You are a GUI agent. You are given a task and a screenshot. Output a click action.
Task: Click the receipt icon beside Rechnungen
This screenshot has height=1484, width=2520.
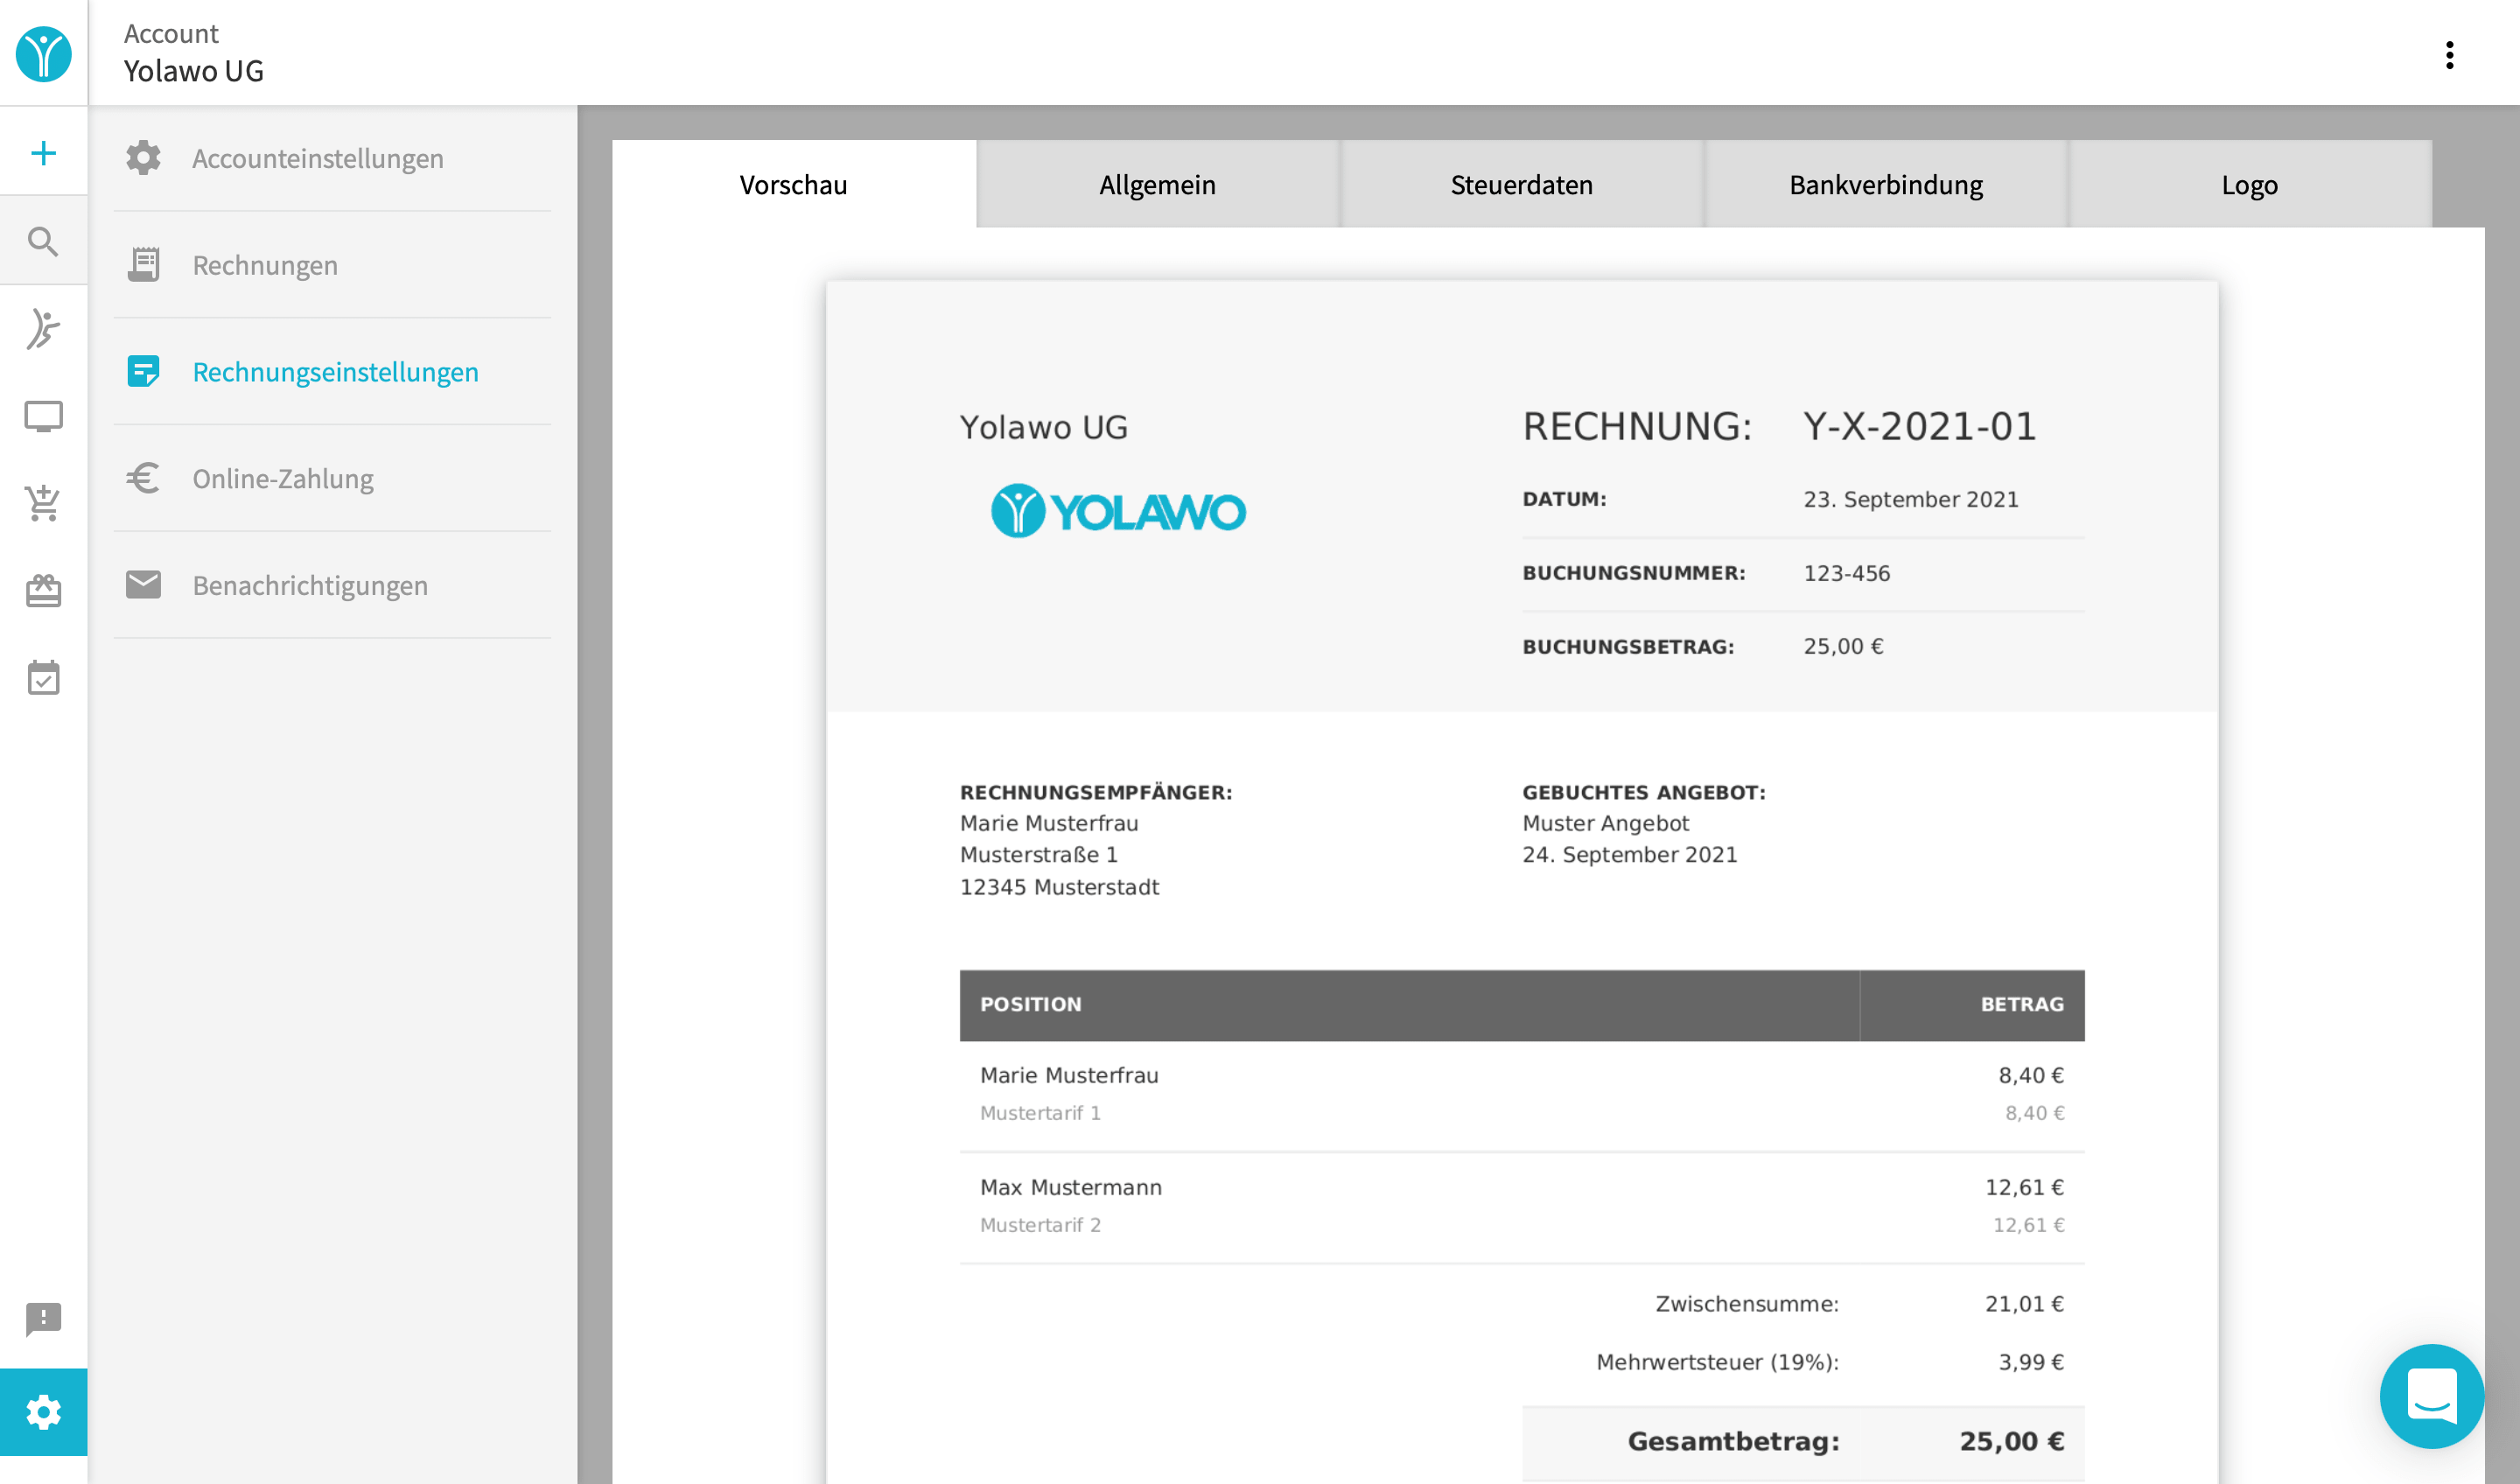(143, 265)
